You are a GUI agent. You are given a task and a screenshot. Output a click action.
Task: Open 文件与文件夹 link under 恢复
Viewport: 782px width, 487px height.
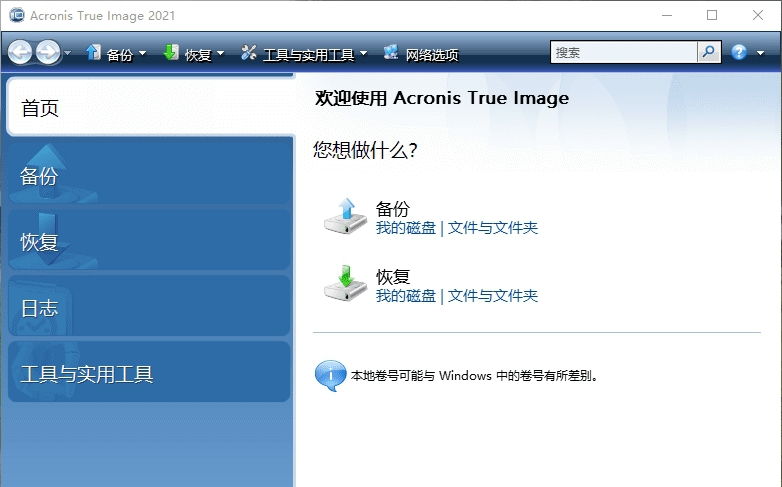click(x=493, y=296)
